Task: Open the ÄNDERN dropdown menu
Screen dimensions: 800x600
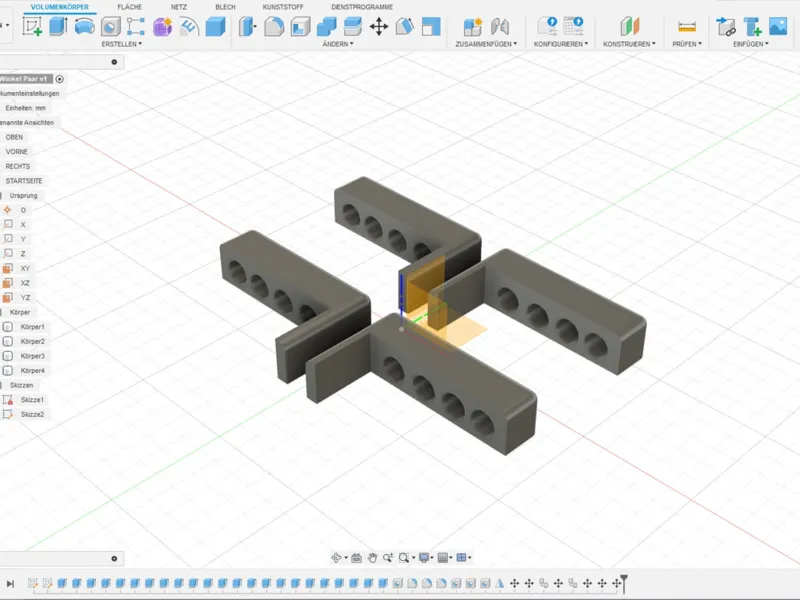Action: [338, 44]
